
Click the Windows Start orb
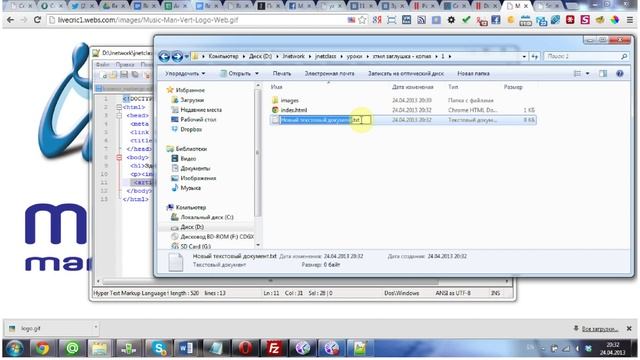coord(15,348)
